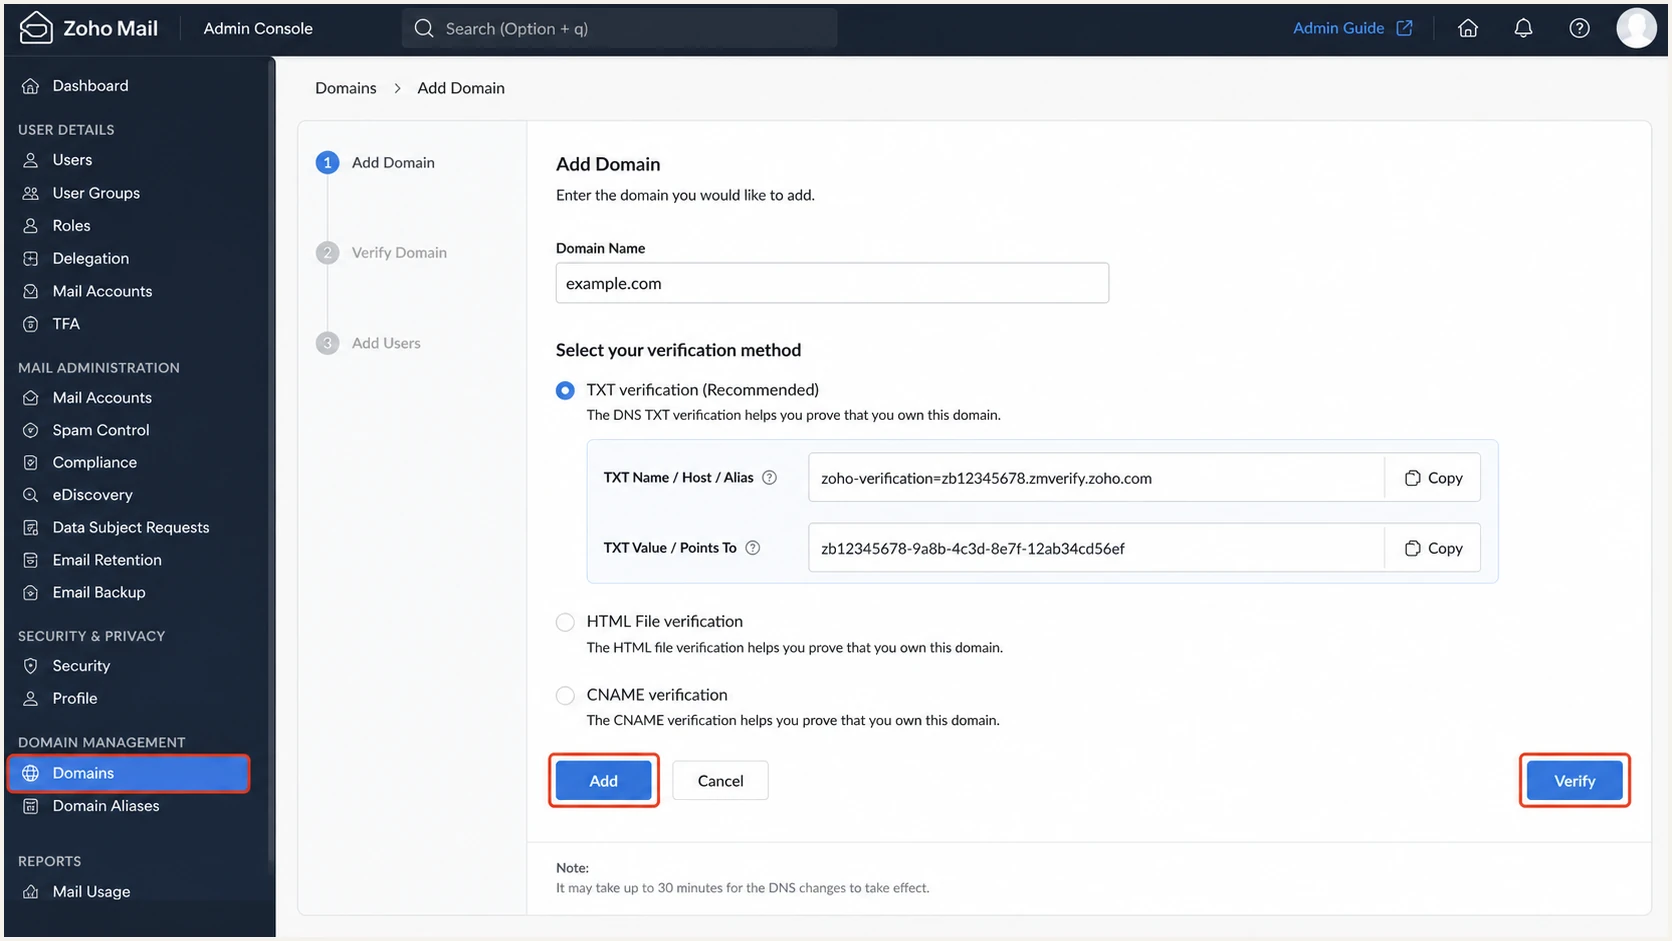
Task: Click the Admin Console label
Action: pyautogui.click(x=258, y=28)
